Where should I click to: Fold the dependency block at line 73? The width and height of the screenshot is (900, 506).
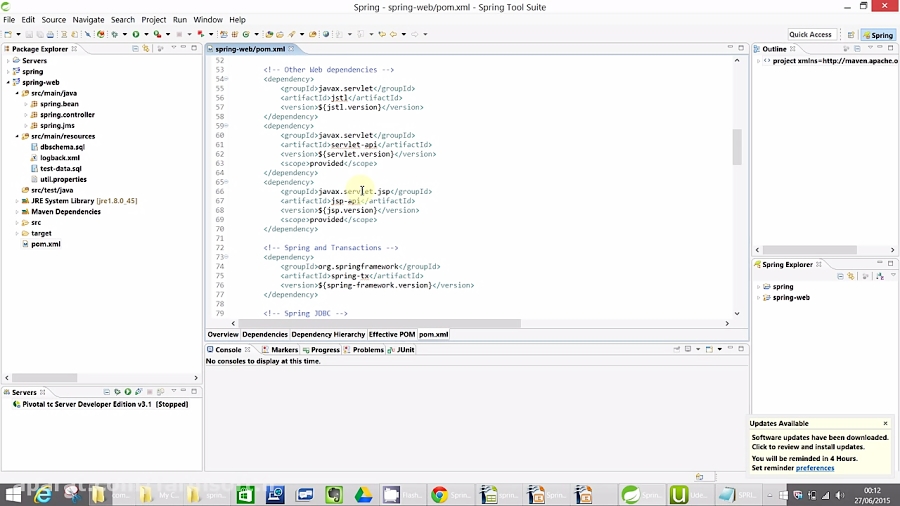(x=227, y=257)
